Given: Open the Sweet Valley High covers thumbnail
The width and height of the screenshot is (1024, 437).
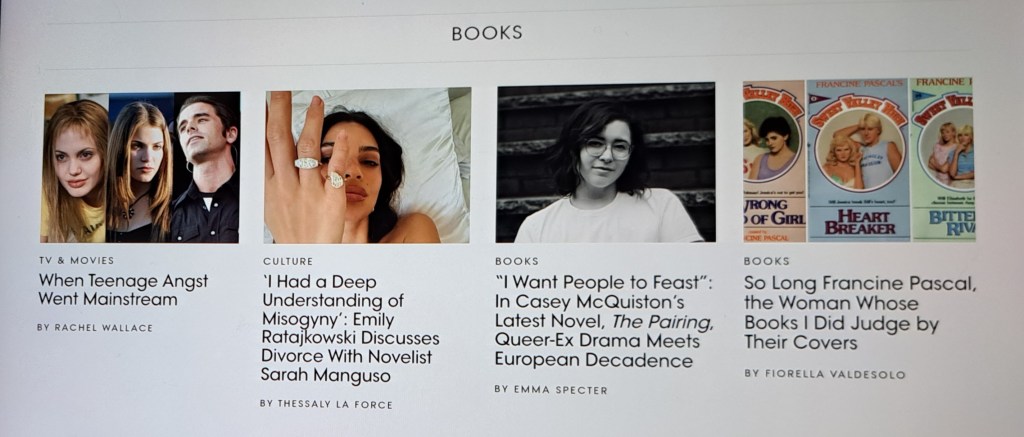Looking at the screenshot, I should (859, 160).
